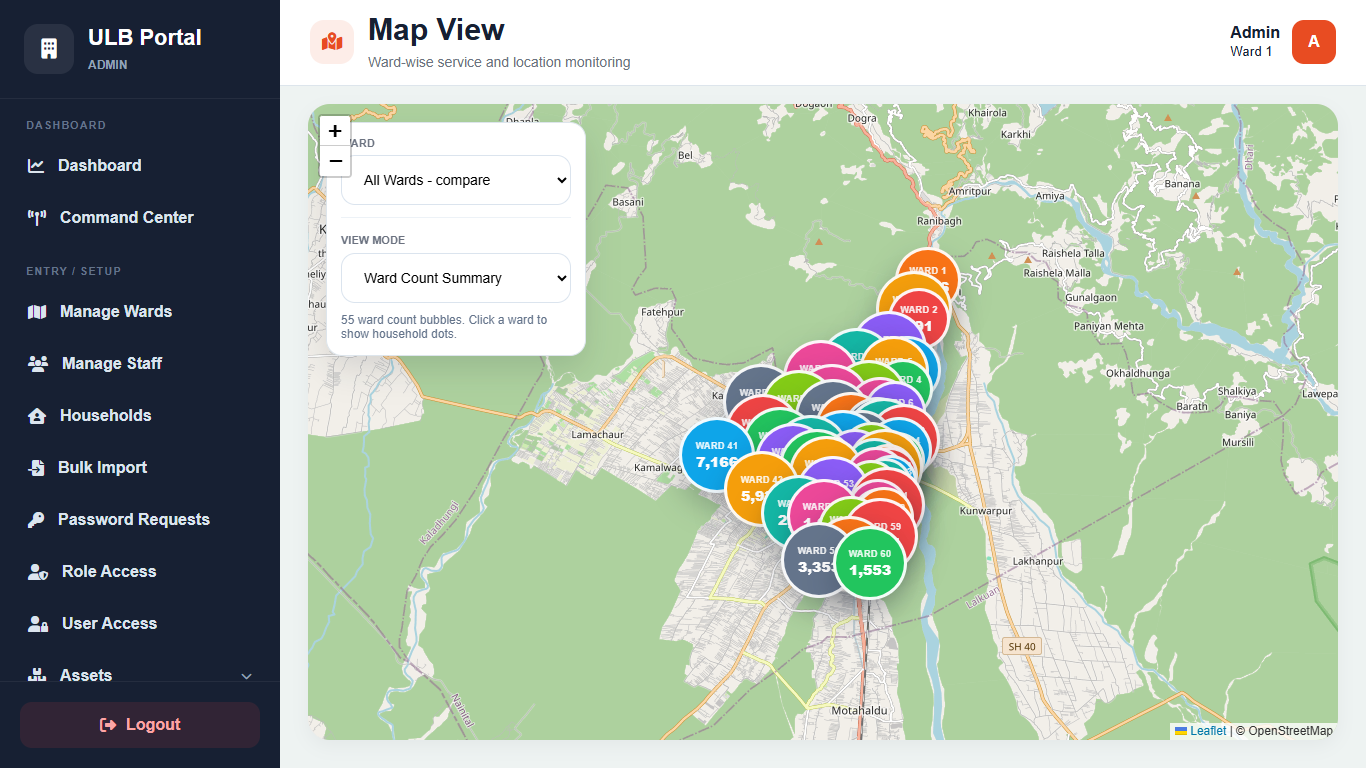Navigate to Households page

tap(140, 416)
